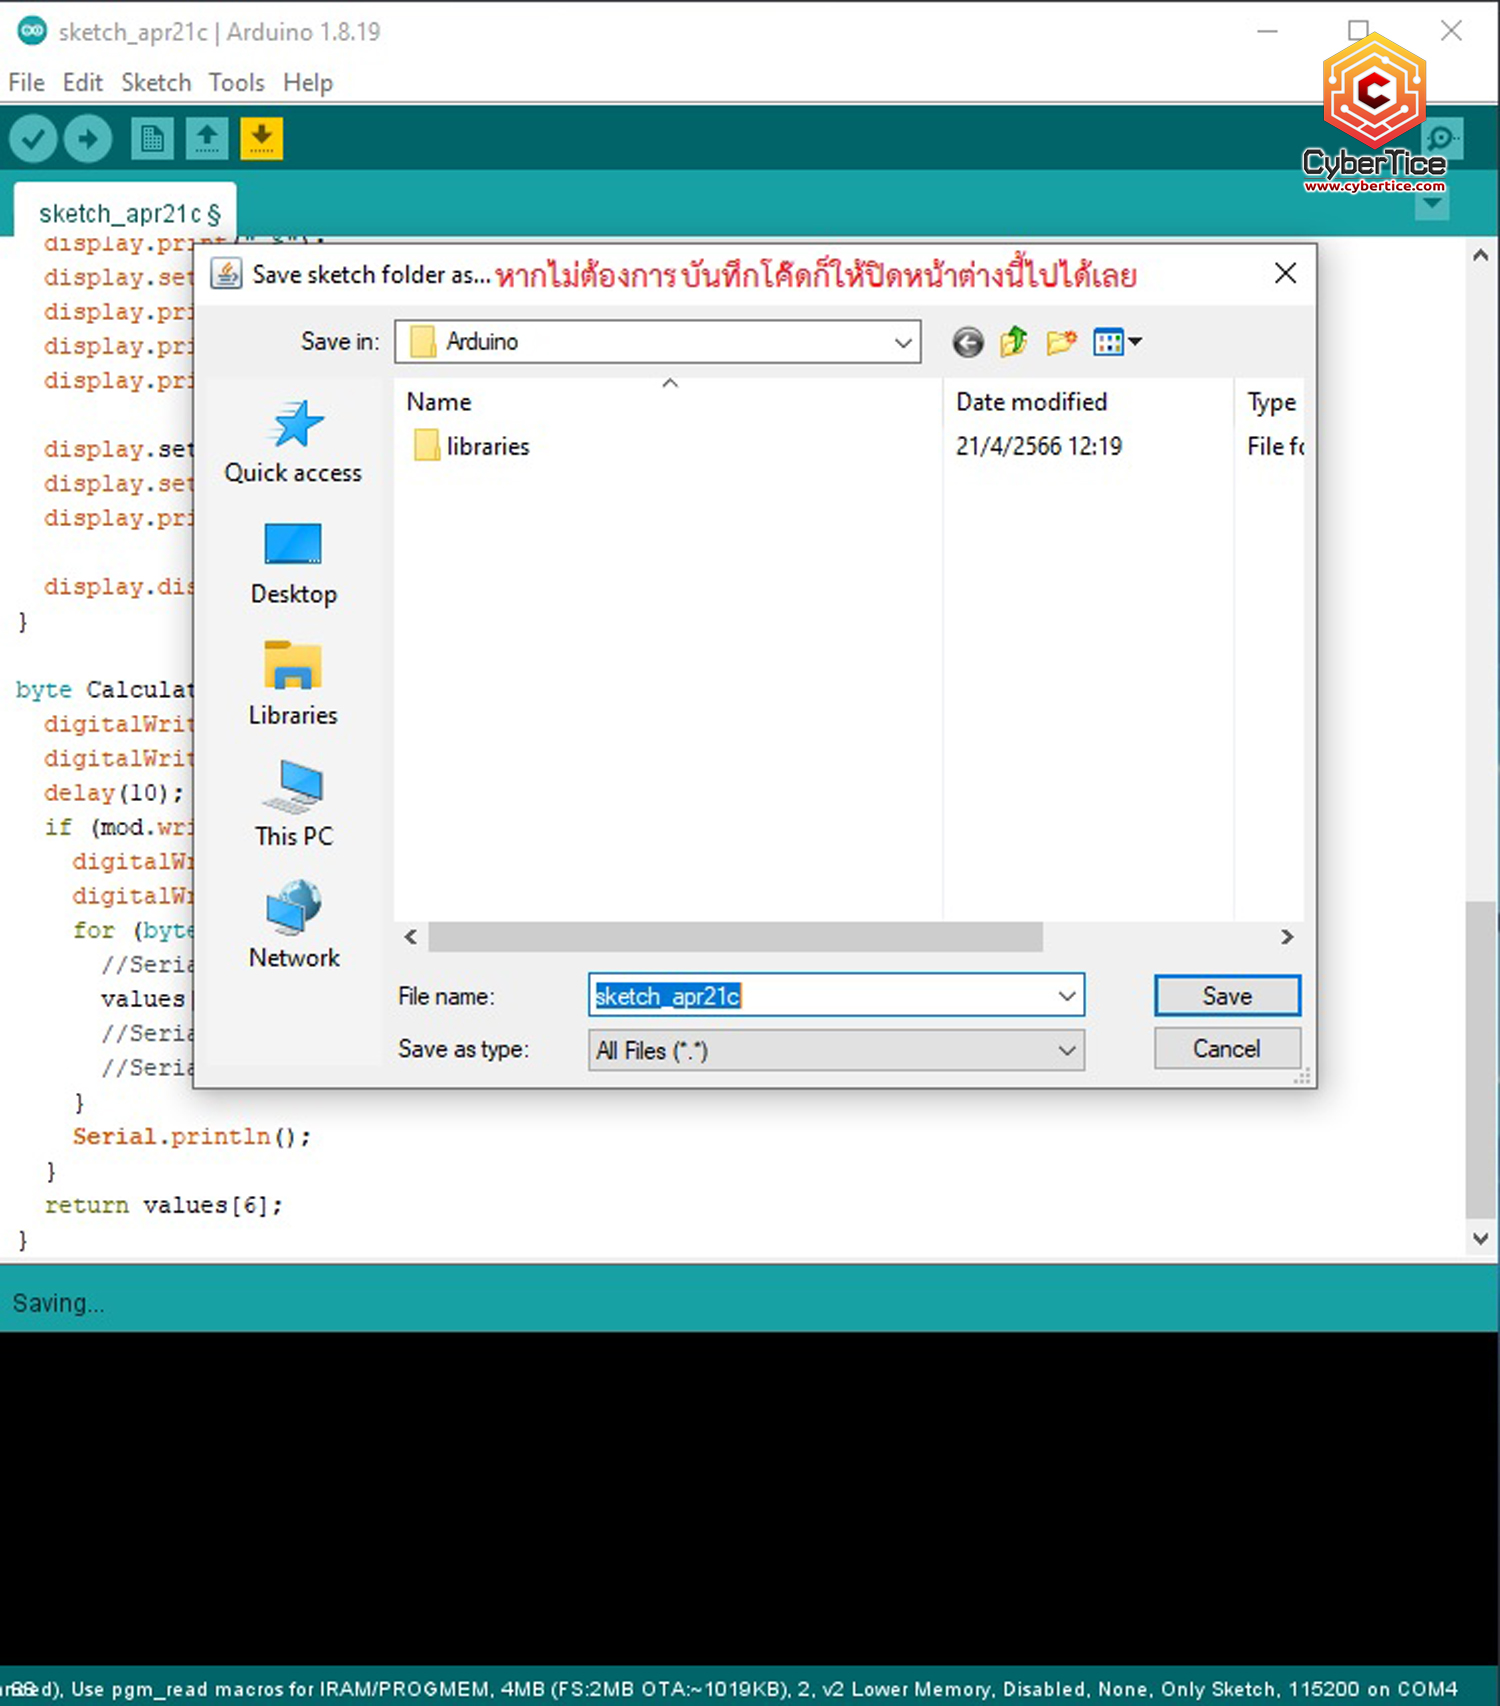Close the Save sketch folder dialog
The height and width of the screenshot is (1706, 1500).
[1286, 273]
